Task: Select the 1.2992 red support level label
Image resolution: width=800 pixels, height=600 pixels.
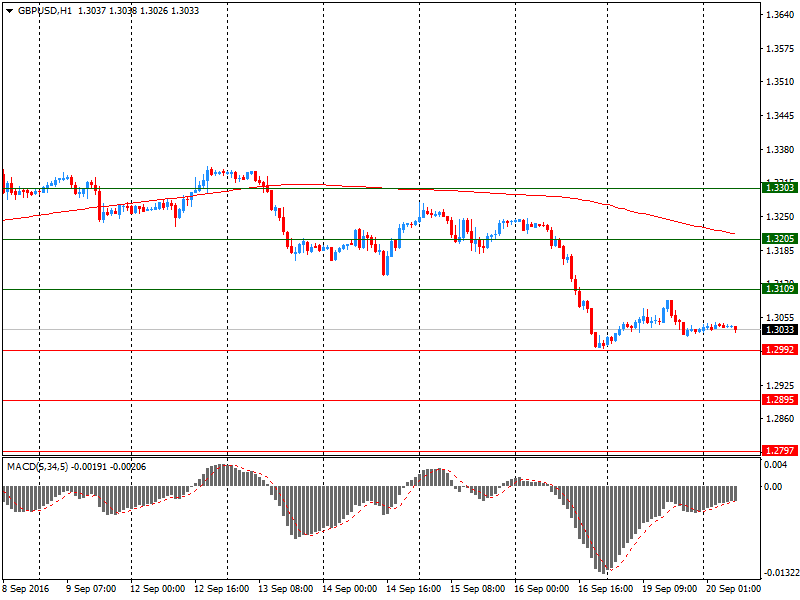Action: [x=780, y=350]
